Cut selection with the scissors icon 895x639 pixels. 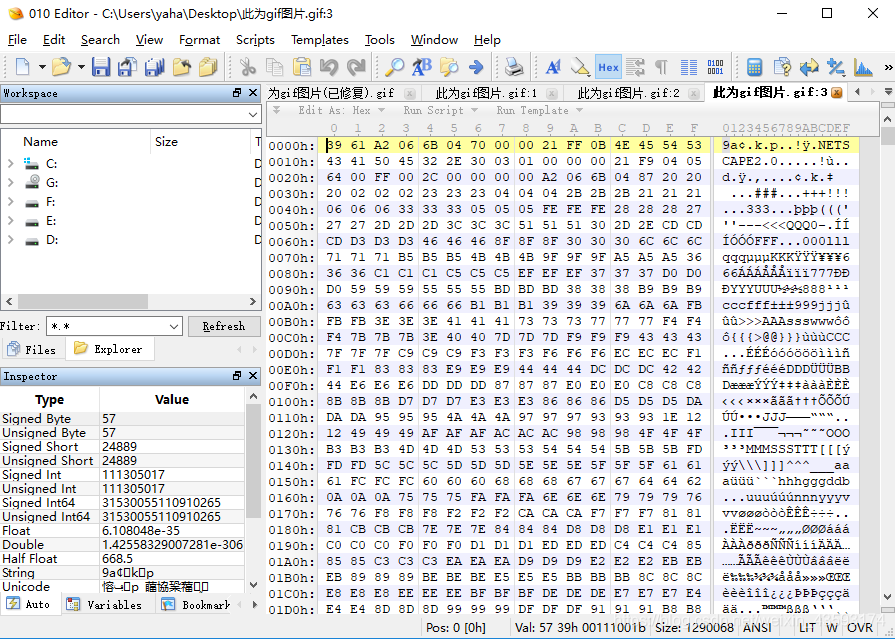[247, 67]
